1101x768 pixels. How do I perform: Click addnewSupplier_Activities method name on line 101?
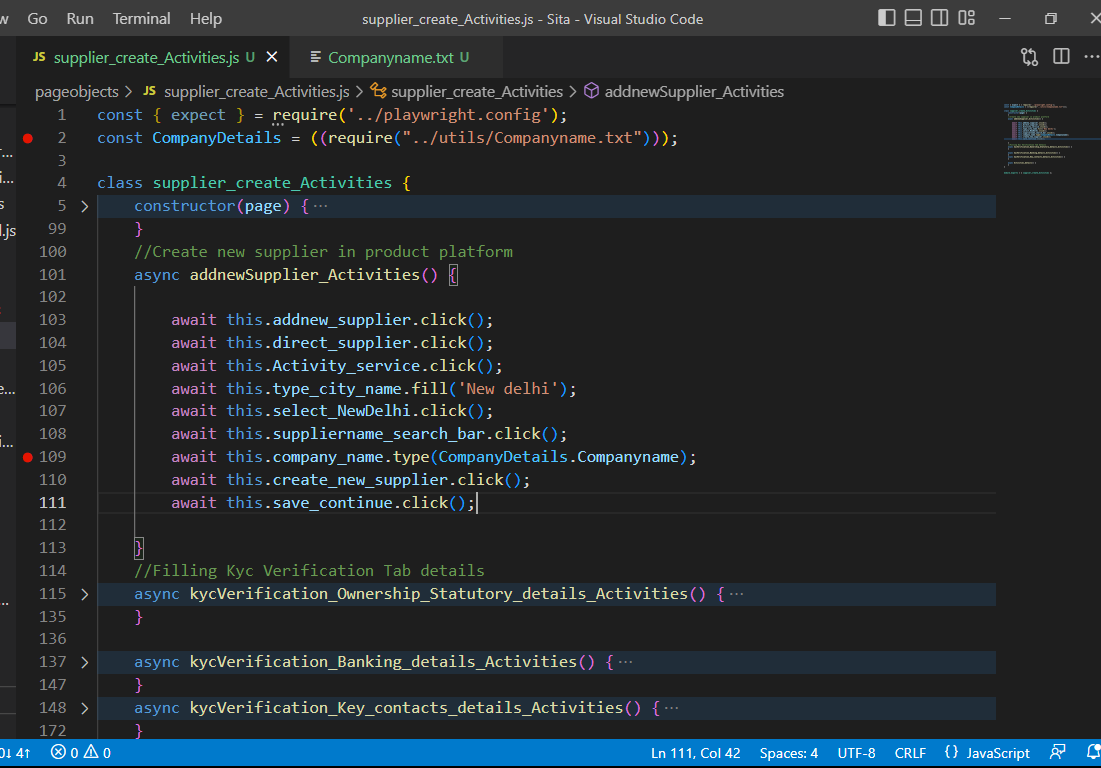coord(305,274)
